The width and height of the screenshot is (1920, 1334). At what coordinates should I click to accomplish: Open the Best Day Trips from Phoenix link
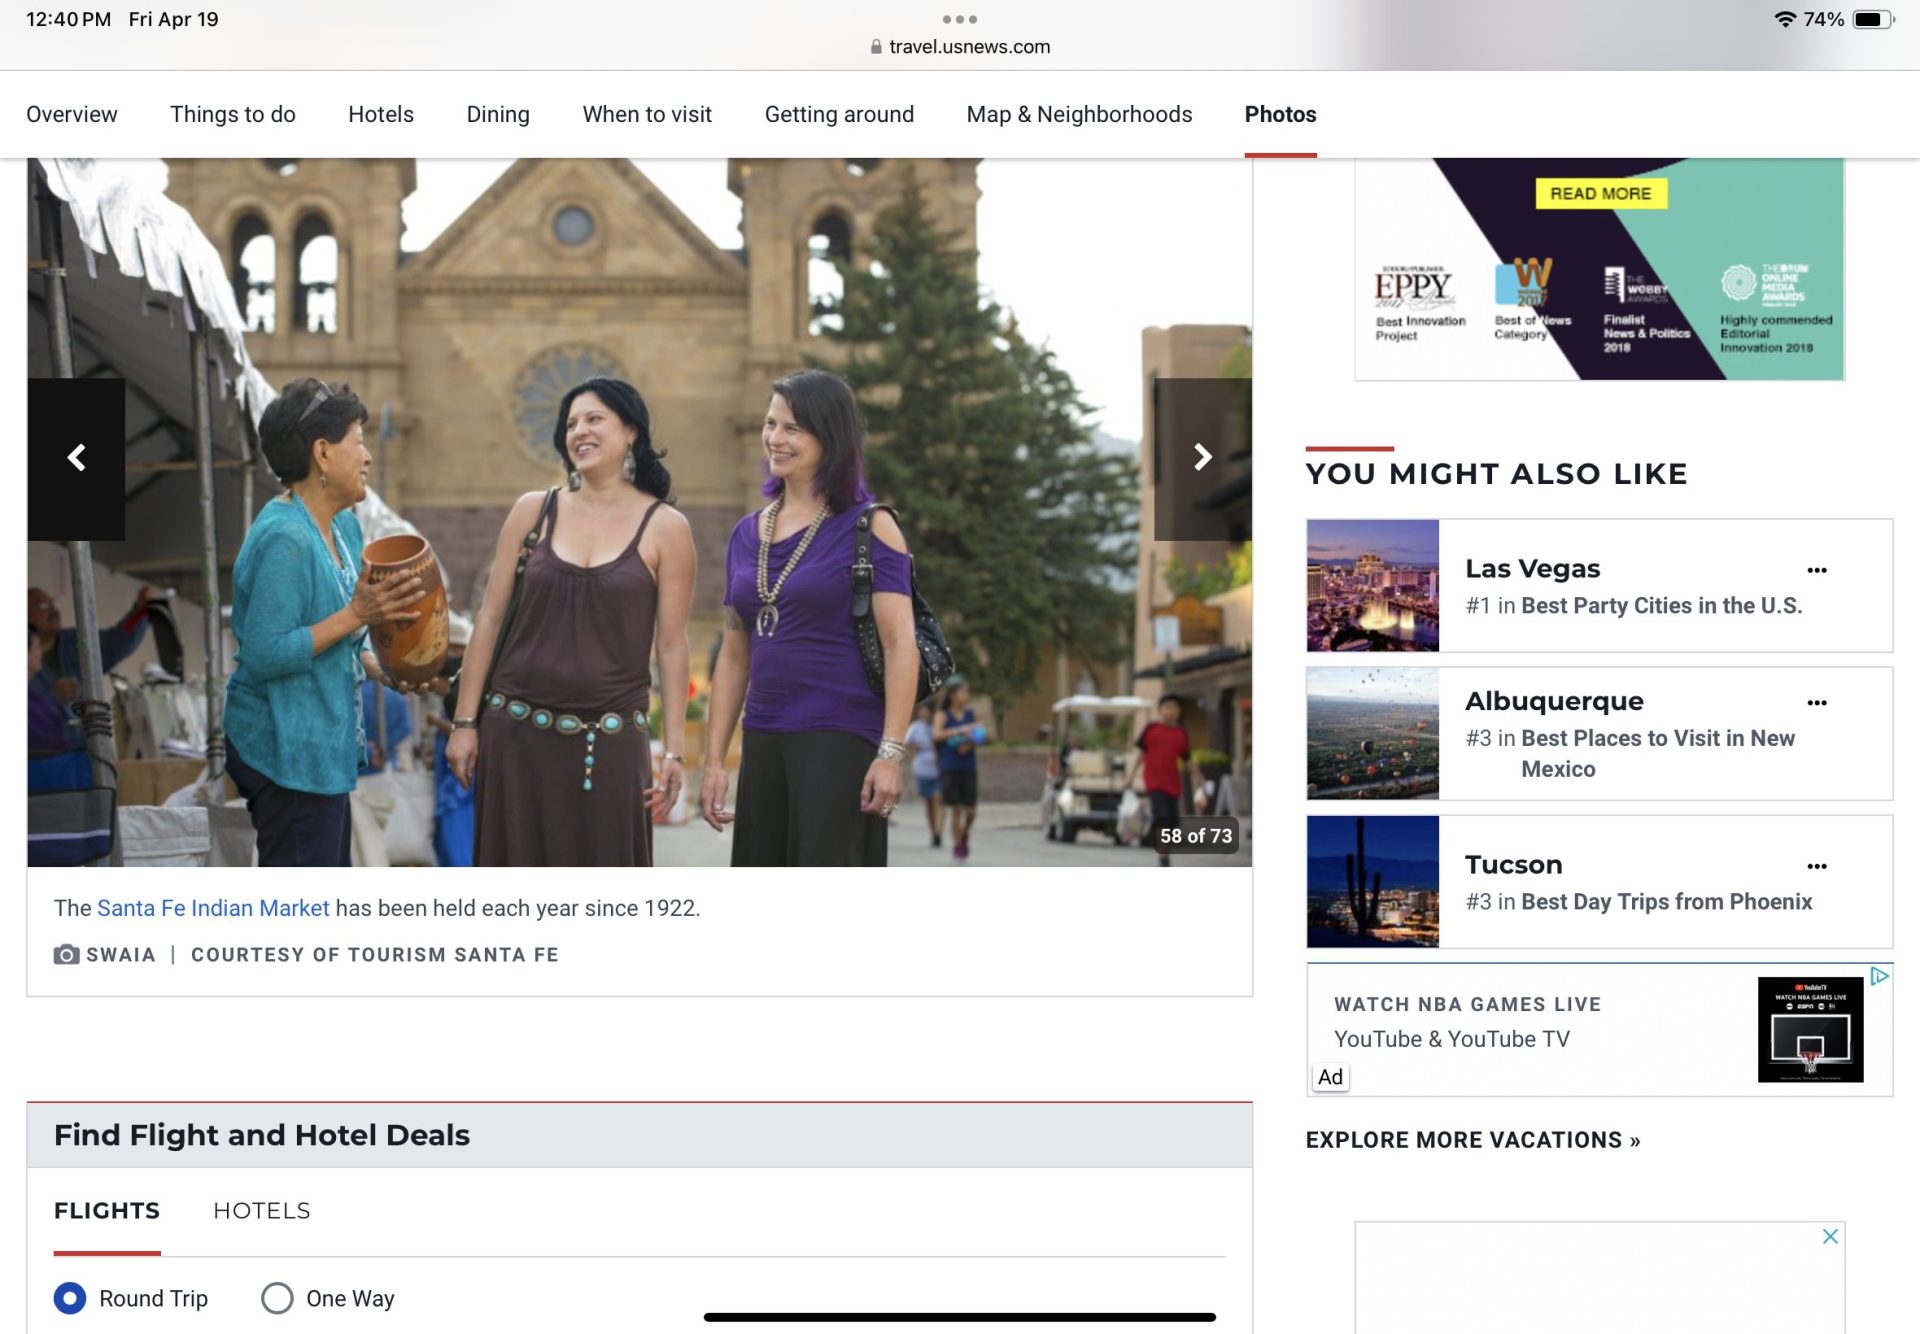1666,902
